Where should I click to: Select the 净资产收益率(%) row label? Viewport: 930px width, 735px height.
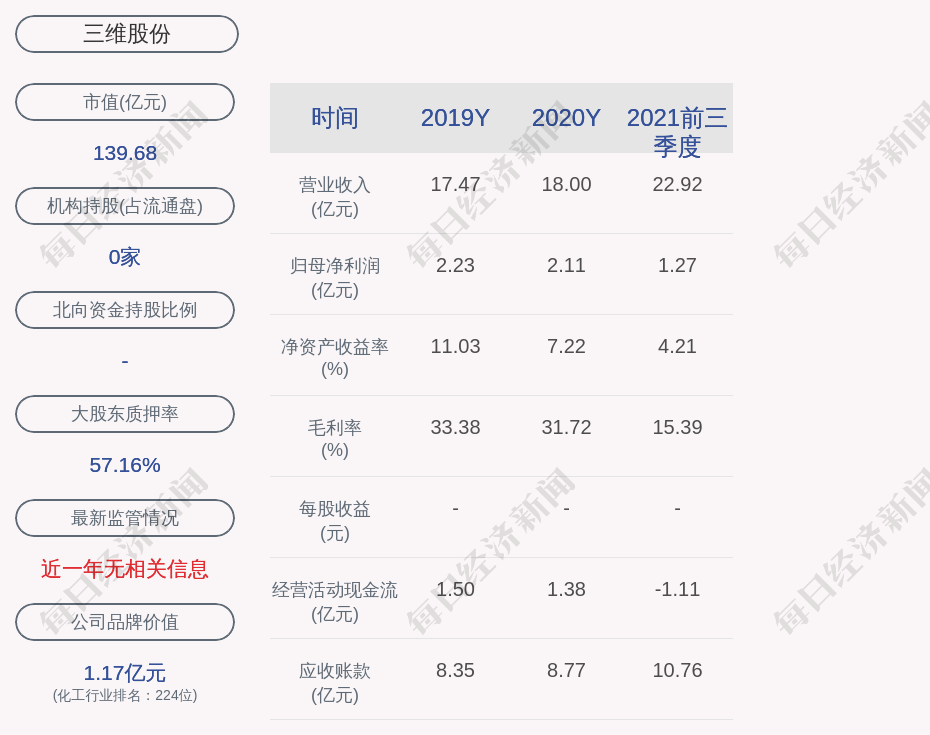click(335, 358)
